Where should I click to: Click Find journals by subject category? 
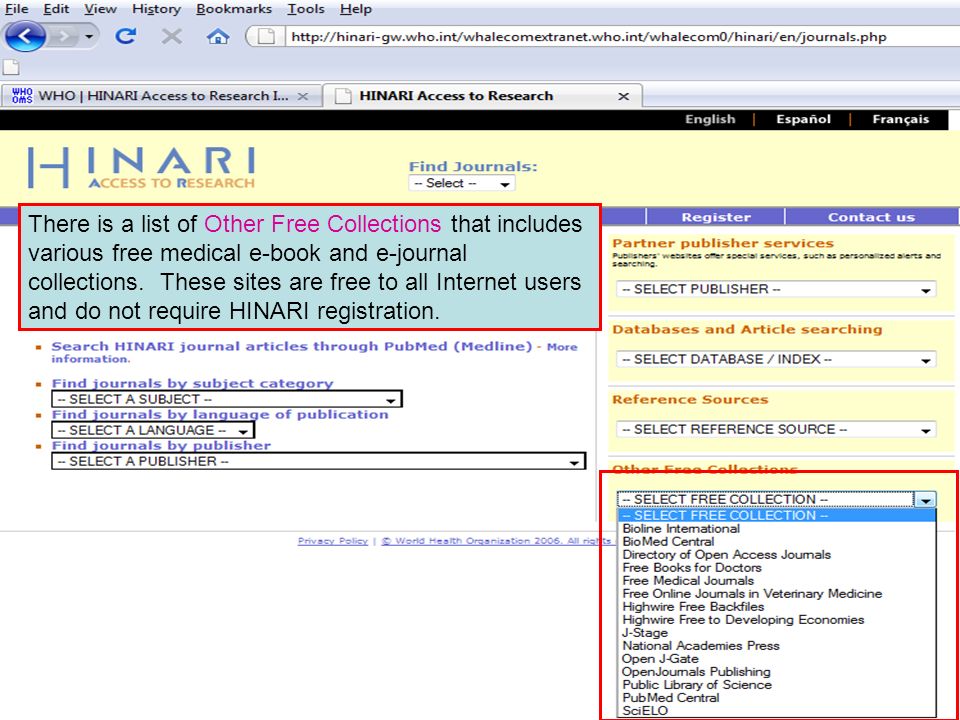192,383
